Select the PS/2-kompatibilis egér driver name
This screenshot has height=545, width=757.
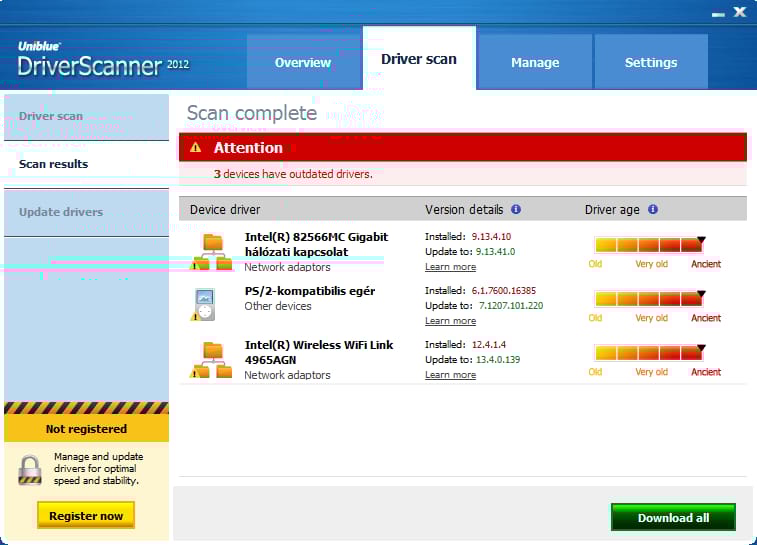pos(310,291)
